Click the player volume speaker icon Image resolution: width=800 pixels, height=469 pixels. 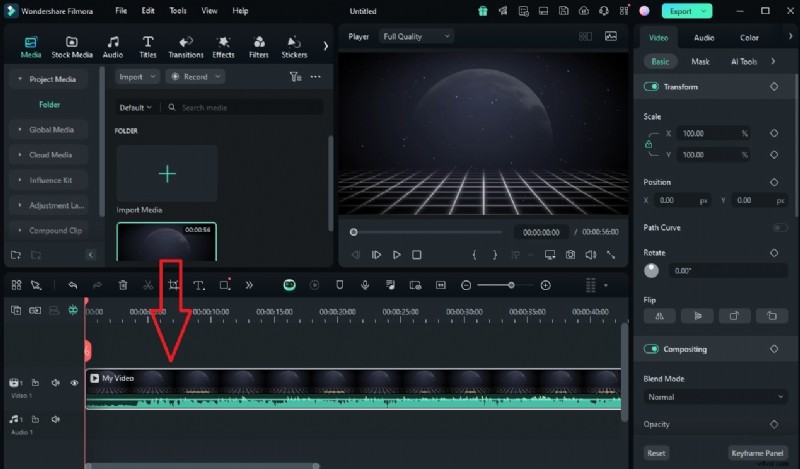[x=590, y=254]
